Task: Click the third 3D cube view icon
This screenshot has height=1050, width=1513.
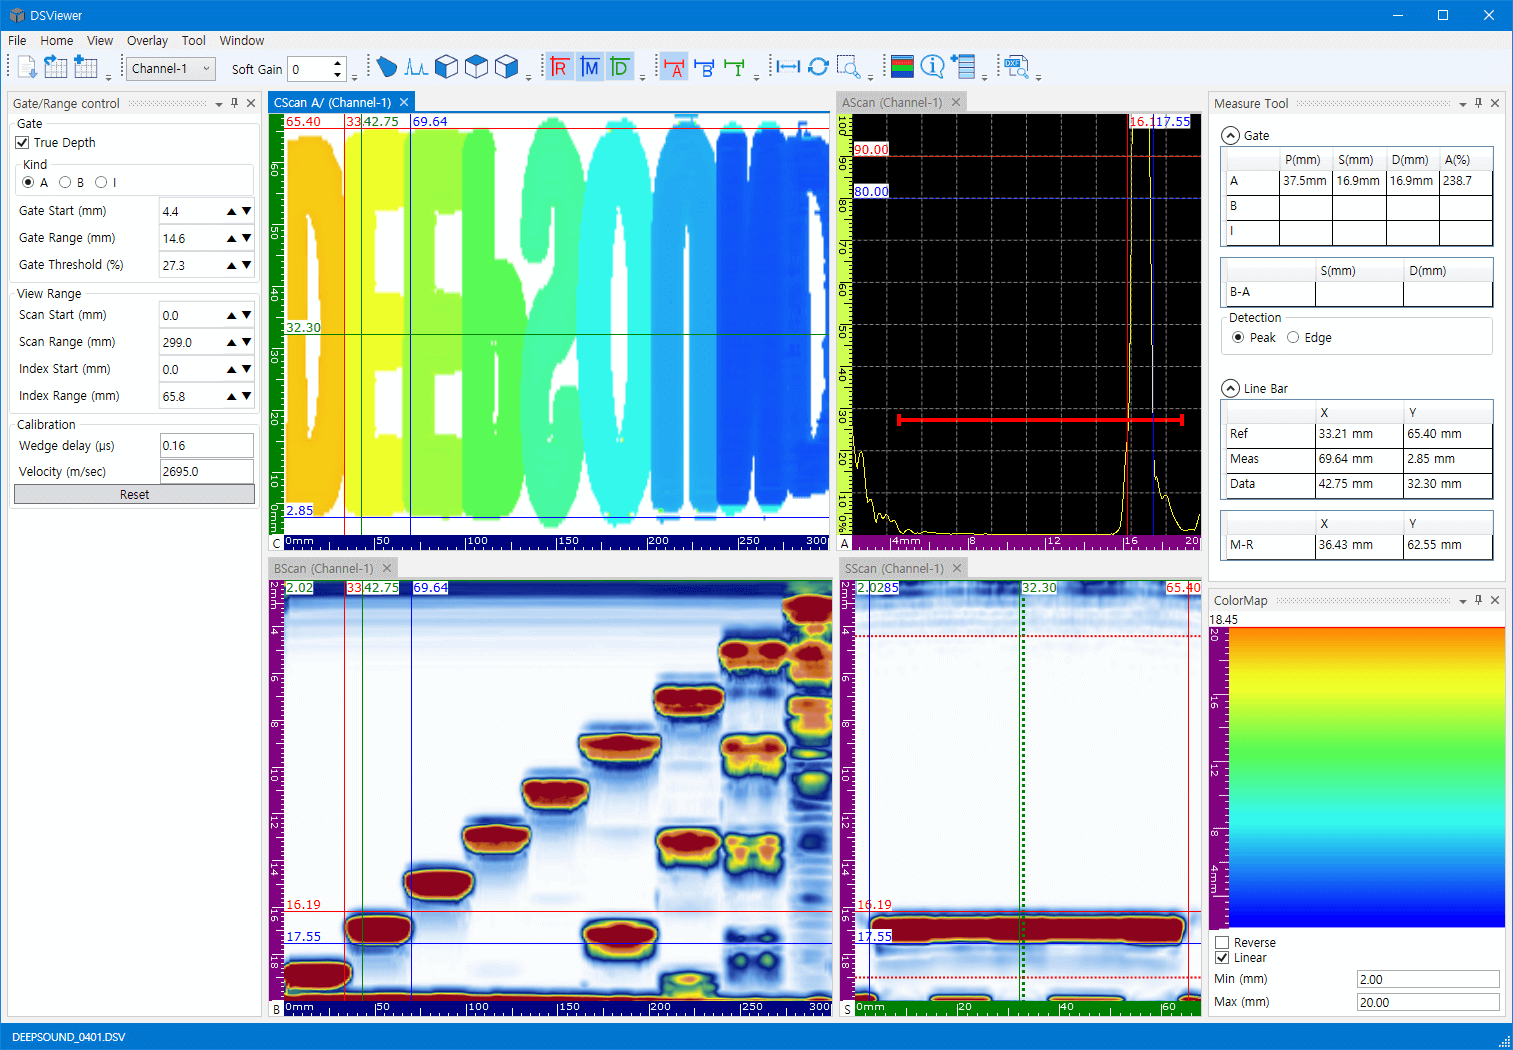Action: 507,67
